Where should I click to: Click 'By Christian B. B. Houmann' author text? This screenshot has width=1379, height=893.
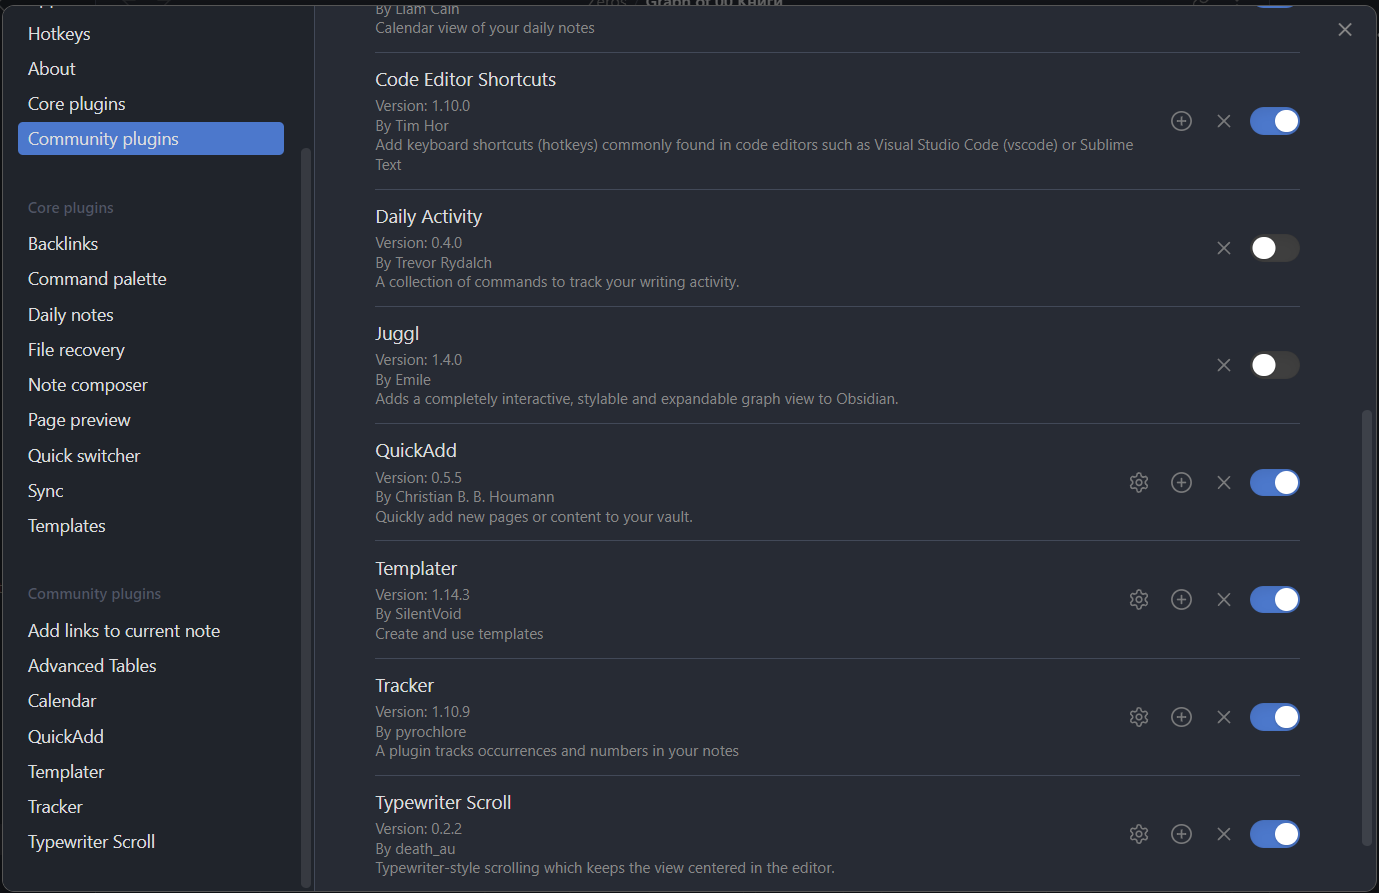point(465,497)
